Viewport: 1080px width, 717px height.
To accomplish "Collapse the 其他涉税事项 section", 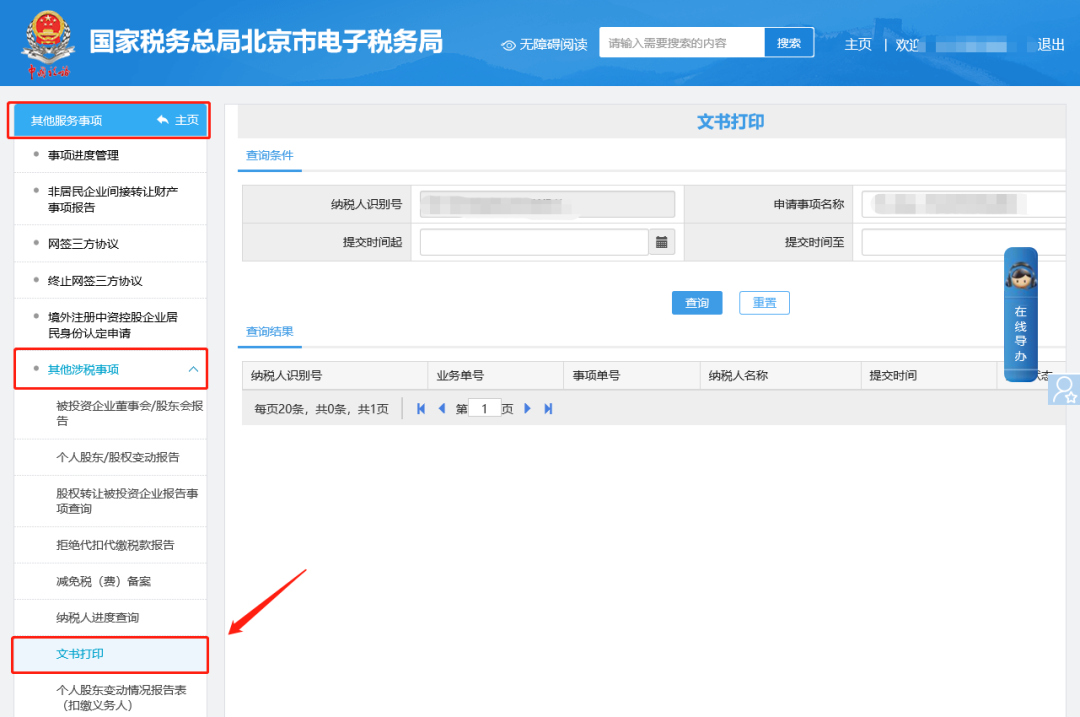I will coord(193,370).
